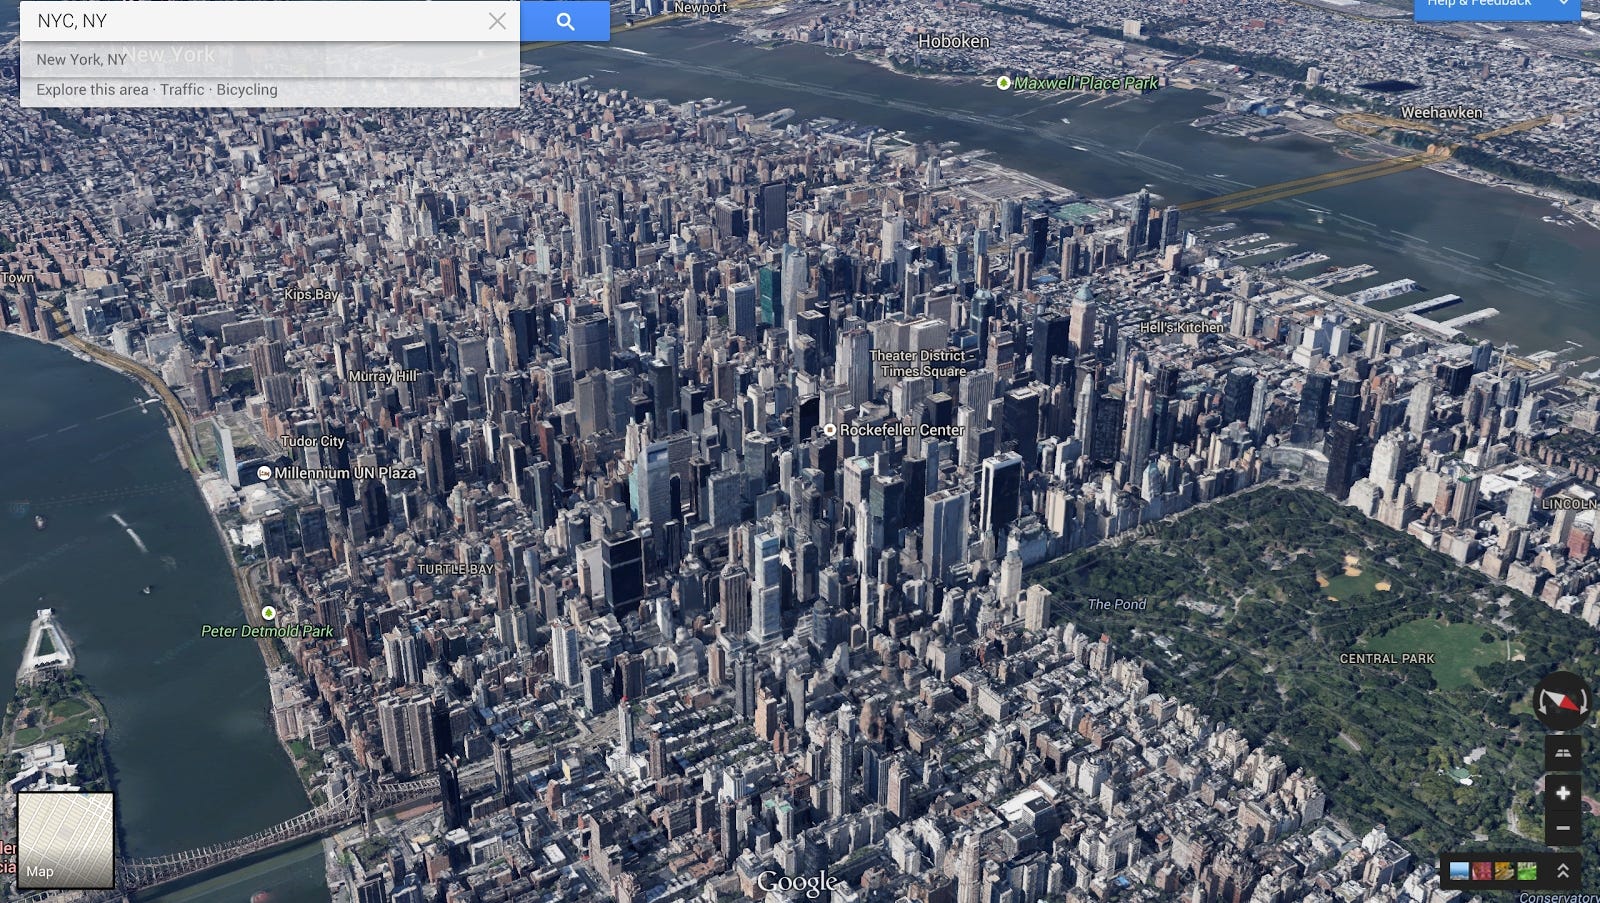This screenshot has width=1600, height=903.
Task: Click the Millennium UN Plaza hotel icon
Action: pos(264,473)
